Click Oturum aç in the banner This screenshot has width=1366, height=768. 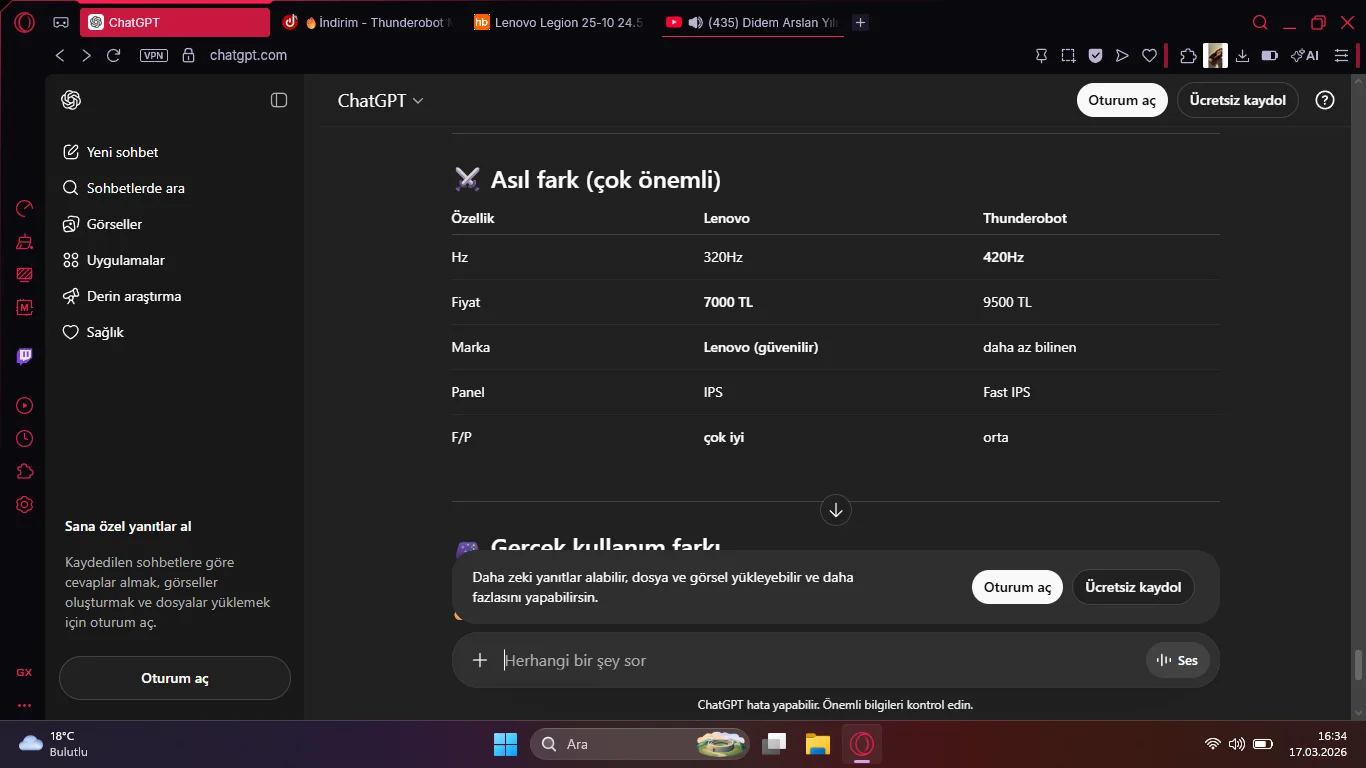[x=1017, y=587]
